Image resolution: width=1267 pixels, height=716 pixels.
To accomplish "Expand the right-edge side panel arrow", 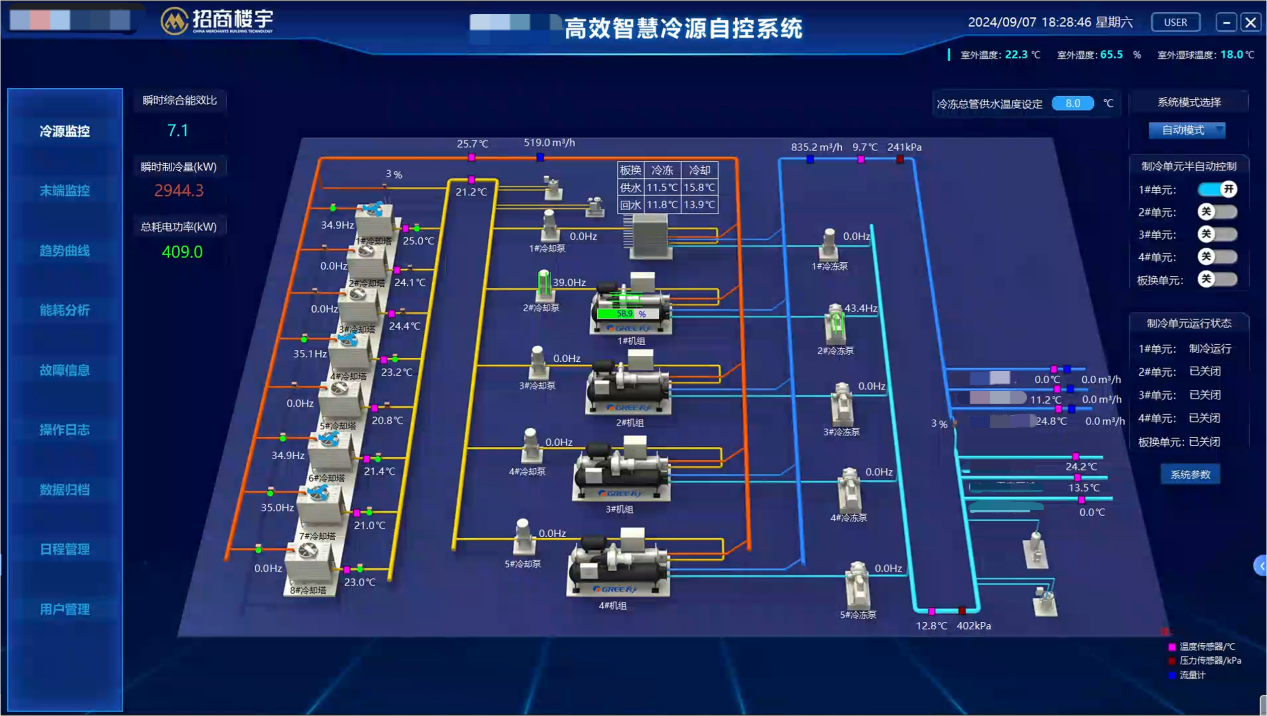I will 1260,566.
